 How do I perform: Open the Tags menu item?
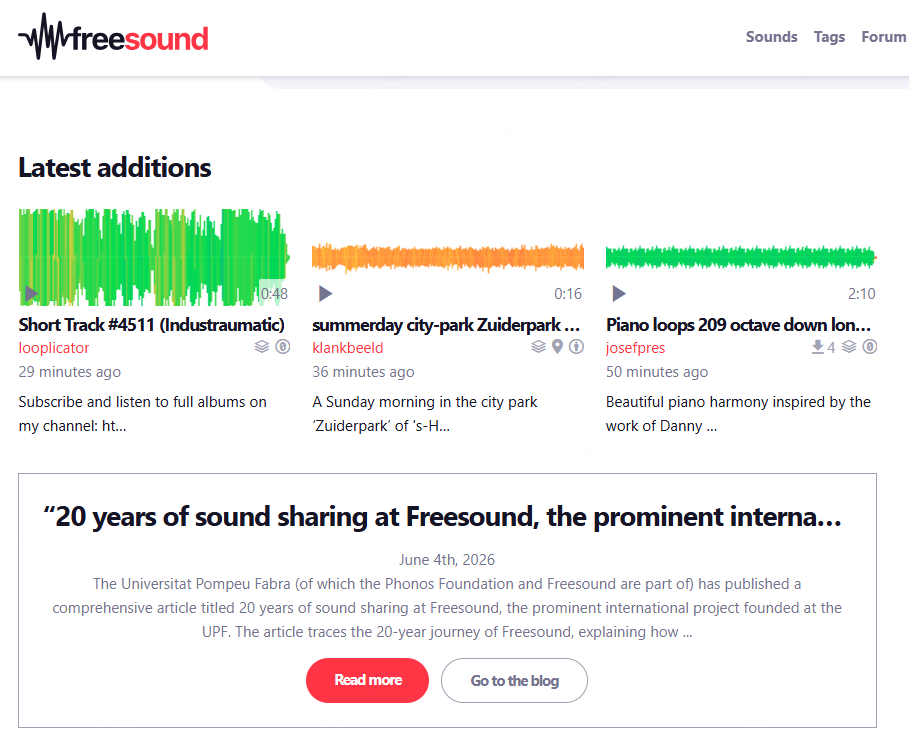tap(829, 37)
